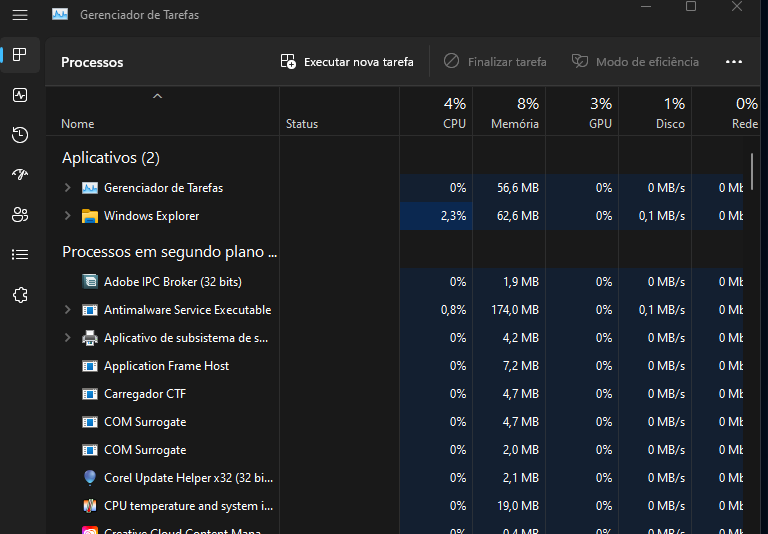
Task: Click Modo de eficiência button
Action: [x=635, y=62]
